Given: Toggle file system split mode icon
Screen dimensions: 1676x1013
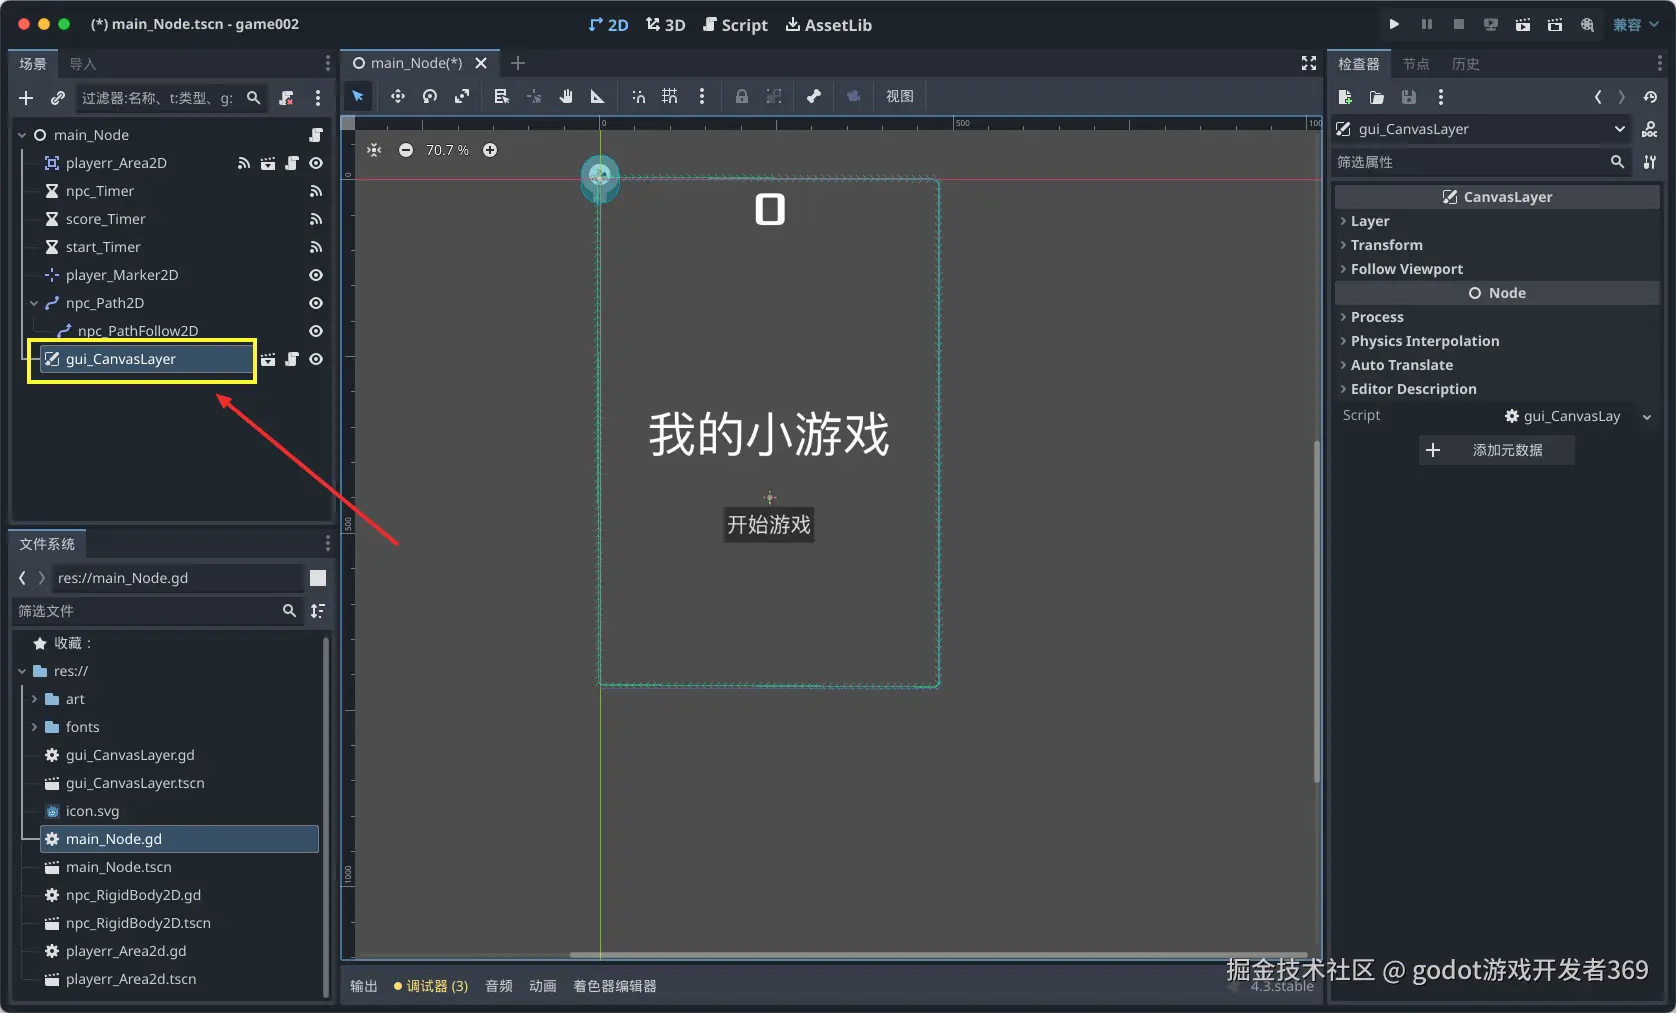Looking at the screenshot, I should [318, 578].
